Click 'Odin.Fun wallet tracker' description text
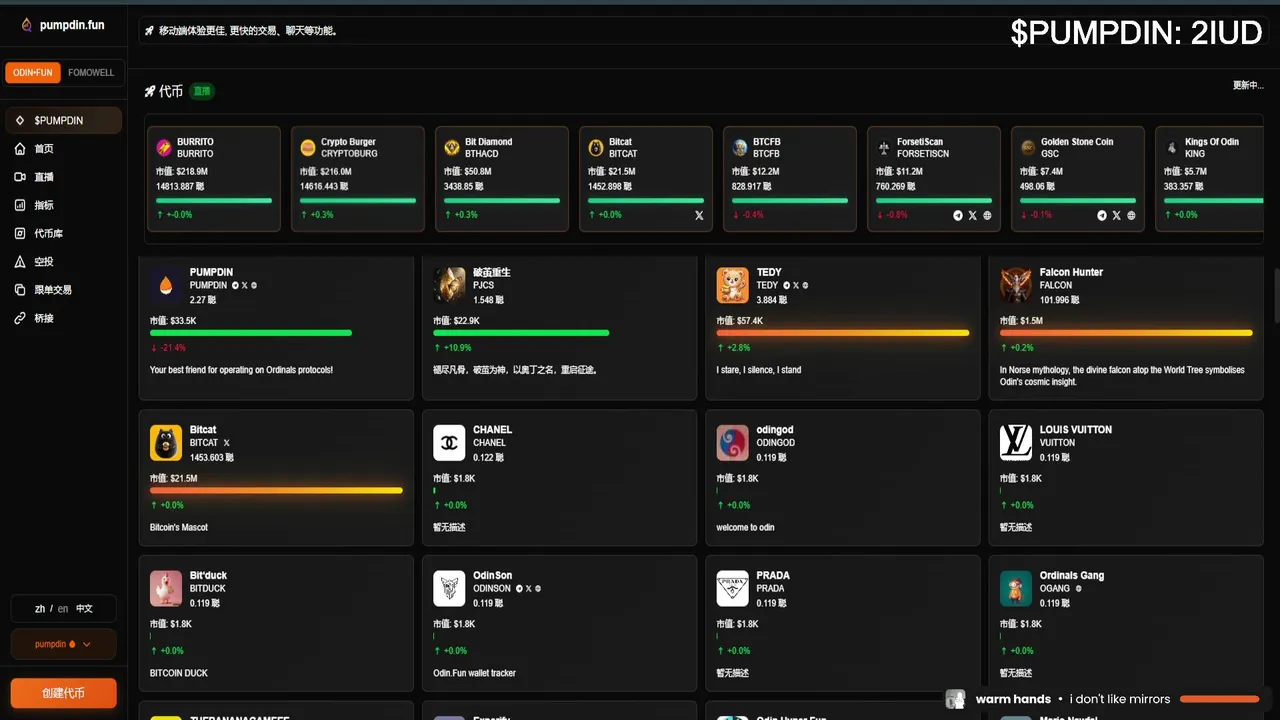The width and height of the screenshot is (1280, 720). pyautogui.click(x=475, y=673)
